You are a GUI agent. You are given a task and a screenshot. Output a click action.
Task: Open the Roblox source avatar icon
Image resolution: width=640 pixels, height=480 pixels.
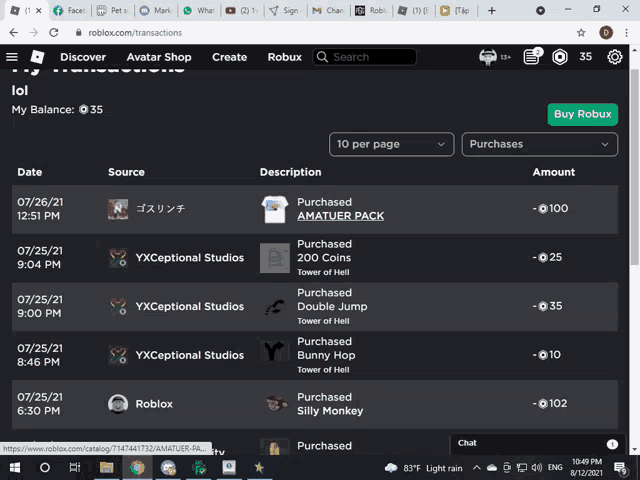118,404
